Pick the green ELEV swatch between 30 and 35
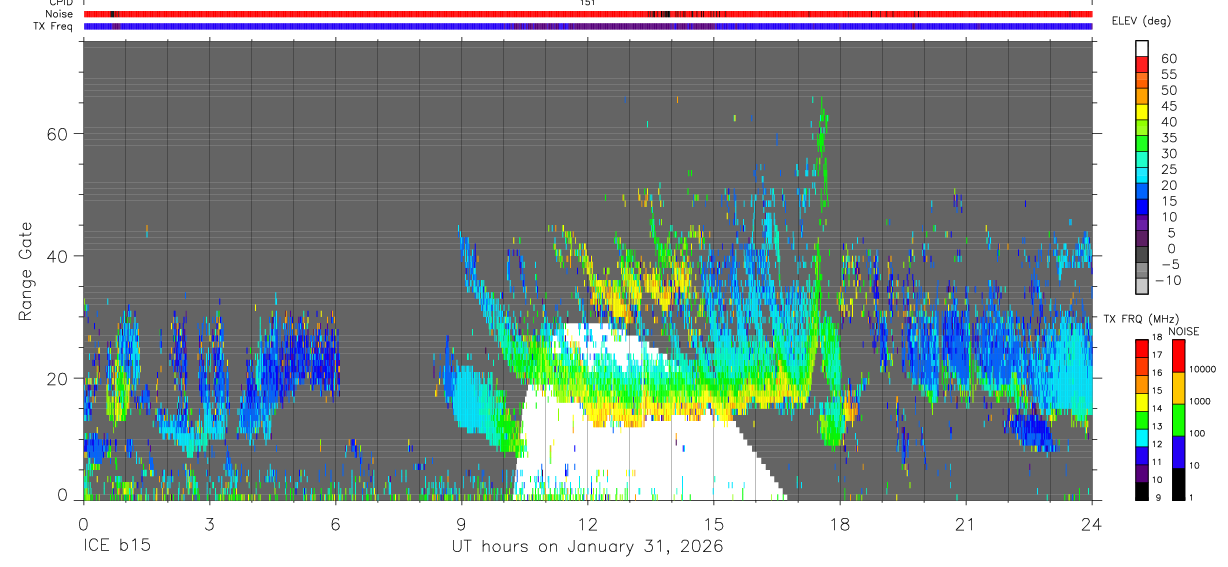The width and height of the screenshot is (1228, 567). coord(1143,145)
